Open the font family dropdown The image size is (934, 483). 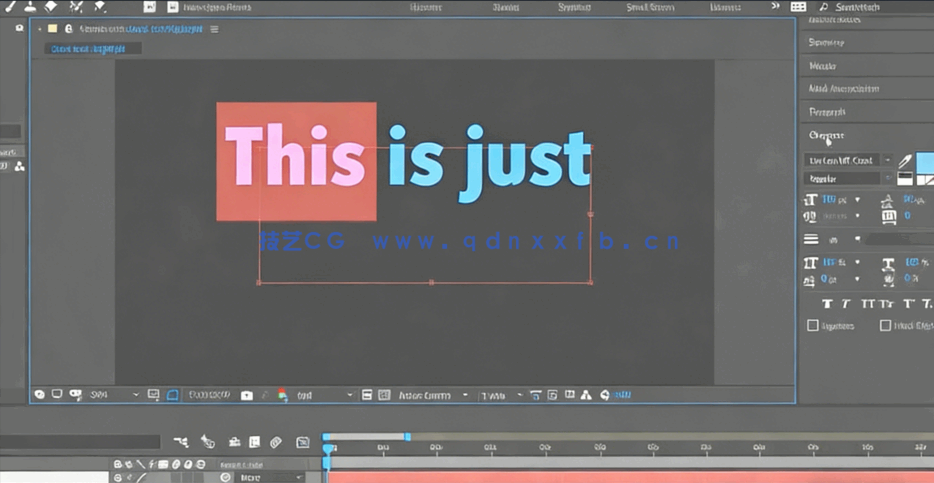(886, 160)
